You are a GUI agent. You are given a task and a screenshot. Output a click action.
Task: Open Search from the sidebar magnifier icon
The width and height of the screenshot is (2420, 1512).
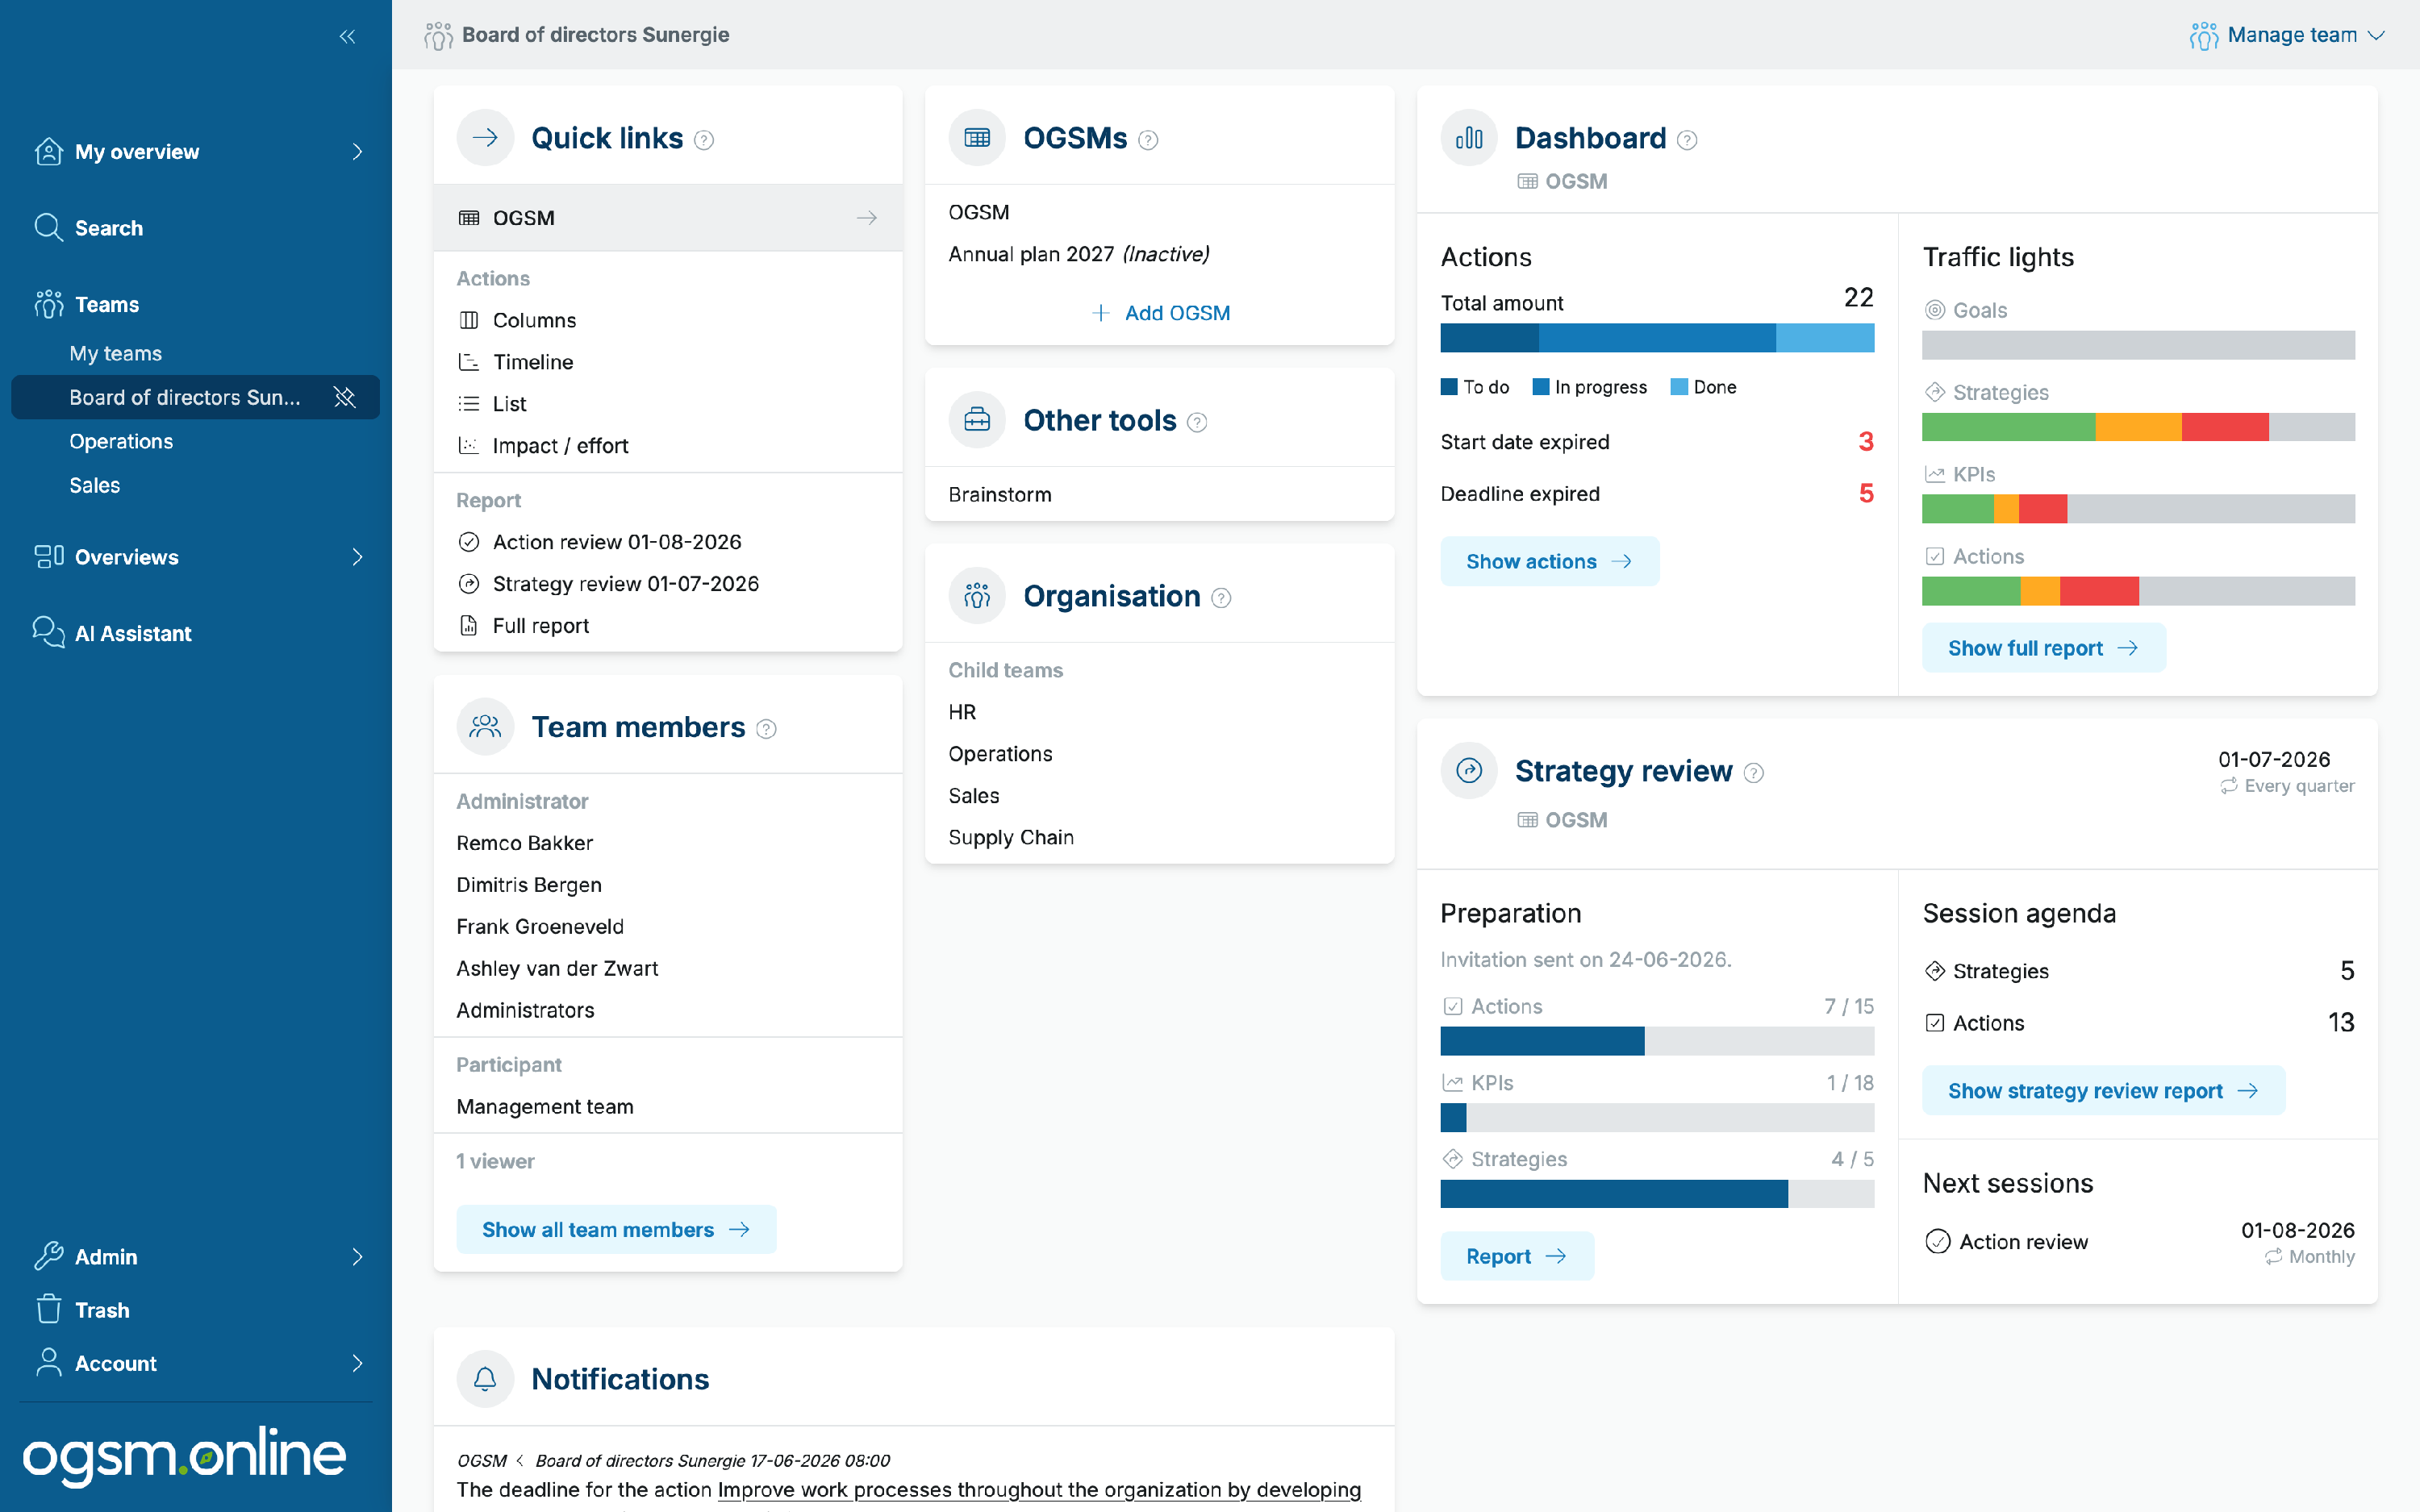[x=48, y=227]
